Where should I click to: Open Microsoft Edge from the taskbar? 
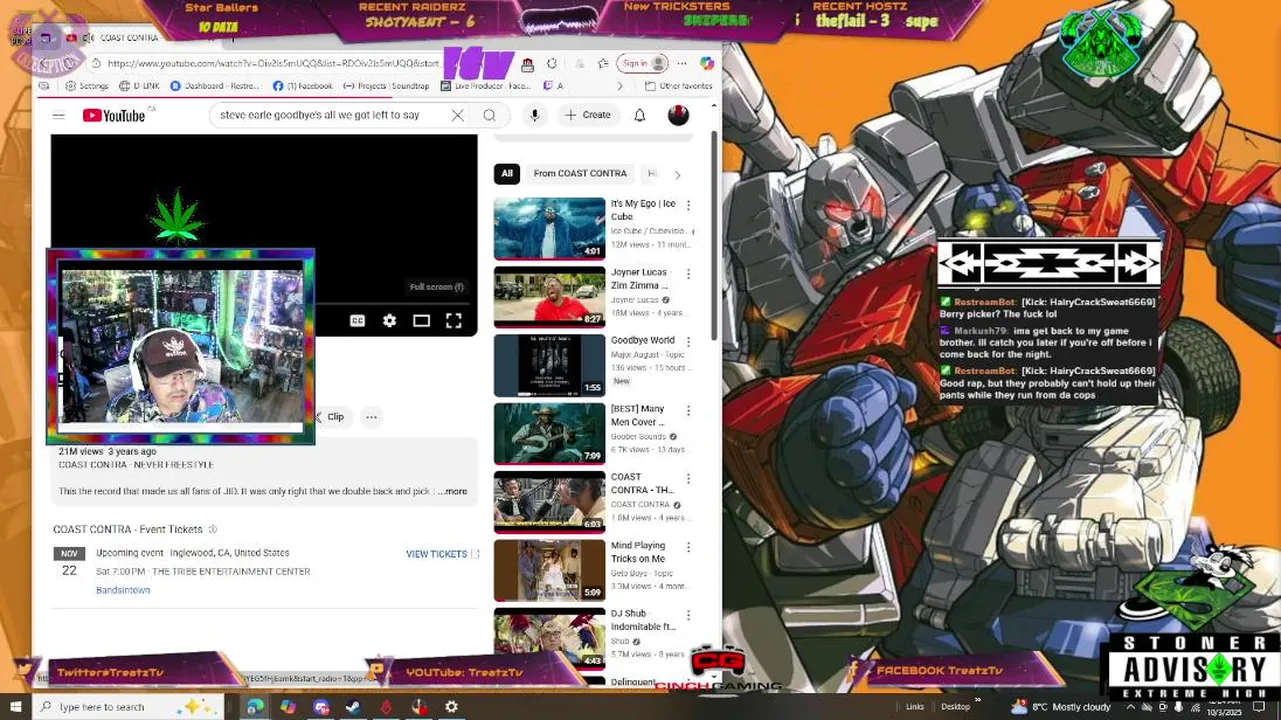click(x=255, y=707)
